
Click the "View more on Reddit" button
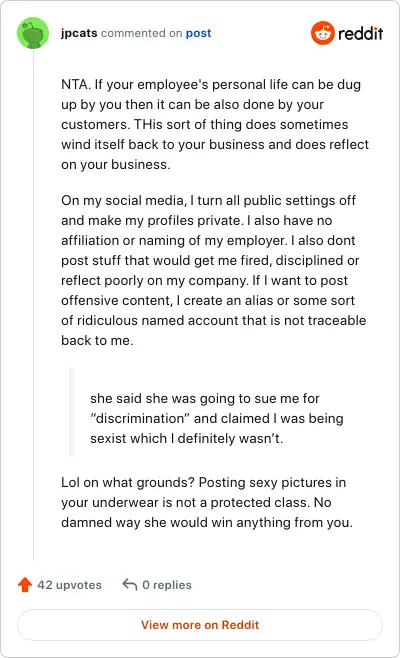tap(200, 625)
